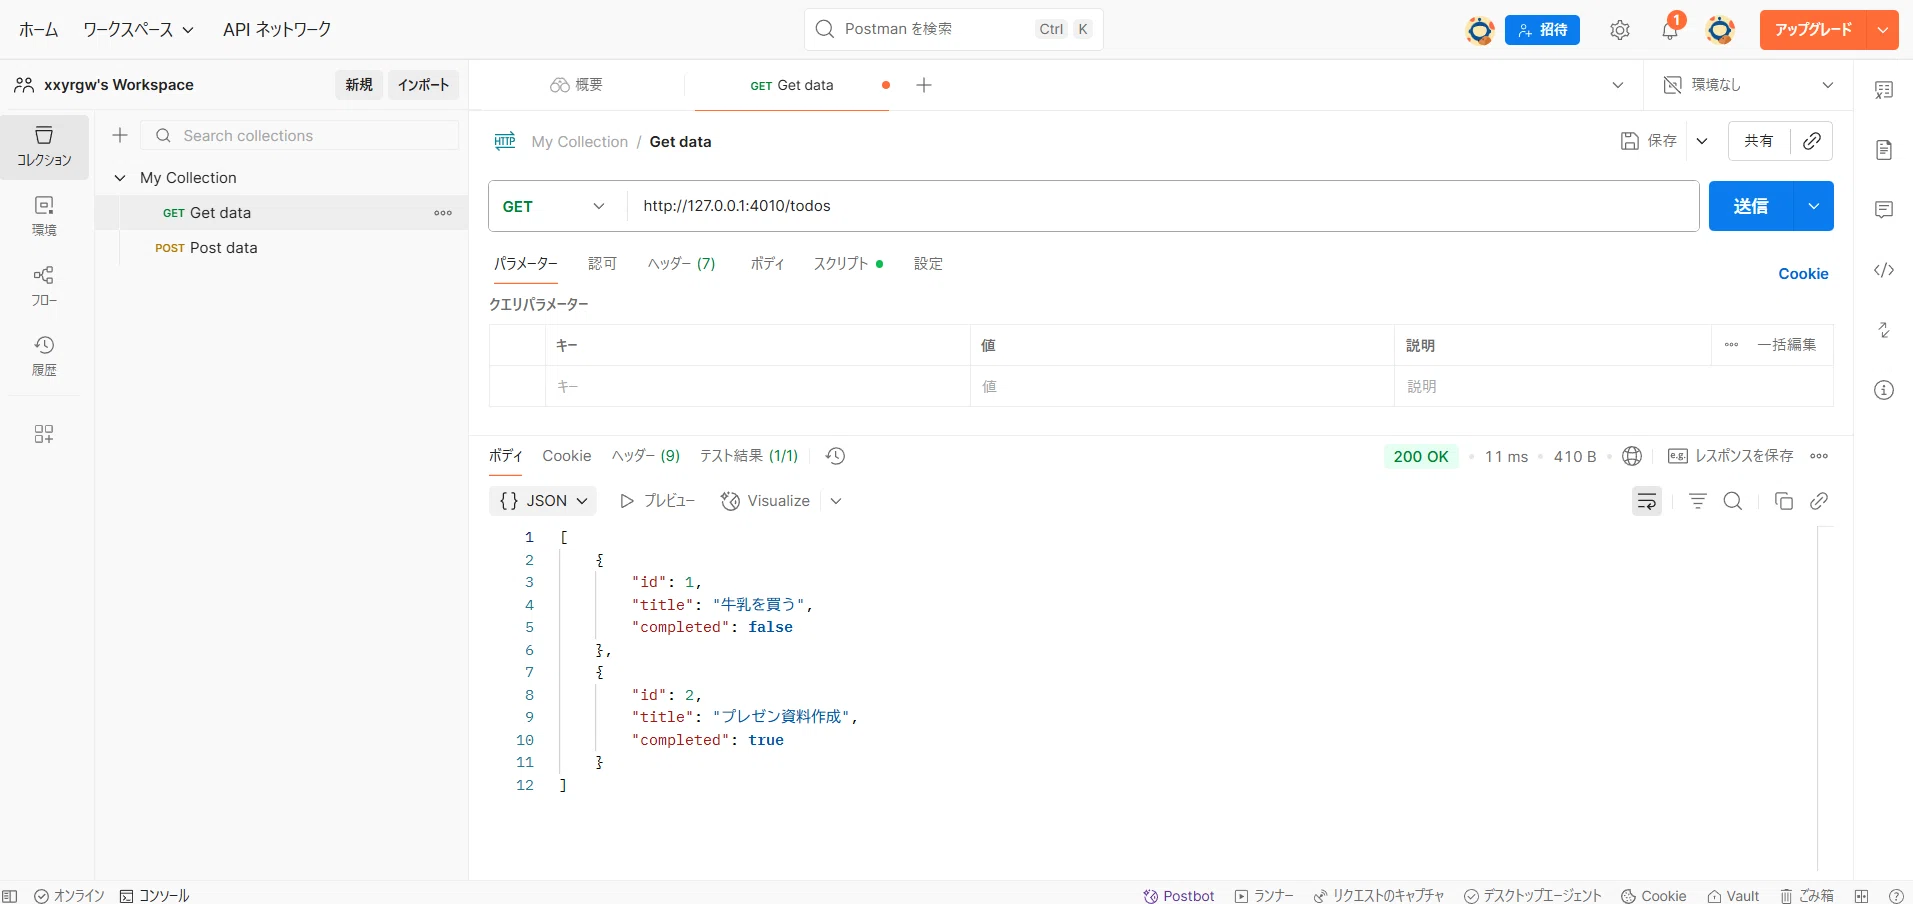
Task: Open response history clock icon
Action: click(x=836, y=456)
